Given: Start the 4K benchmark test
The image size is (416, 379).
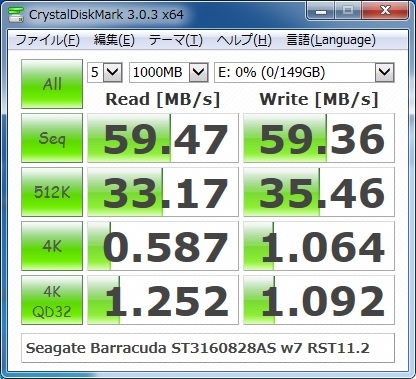Looking at the screenshot, I should point(52,246).
